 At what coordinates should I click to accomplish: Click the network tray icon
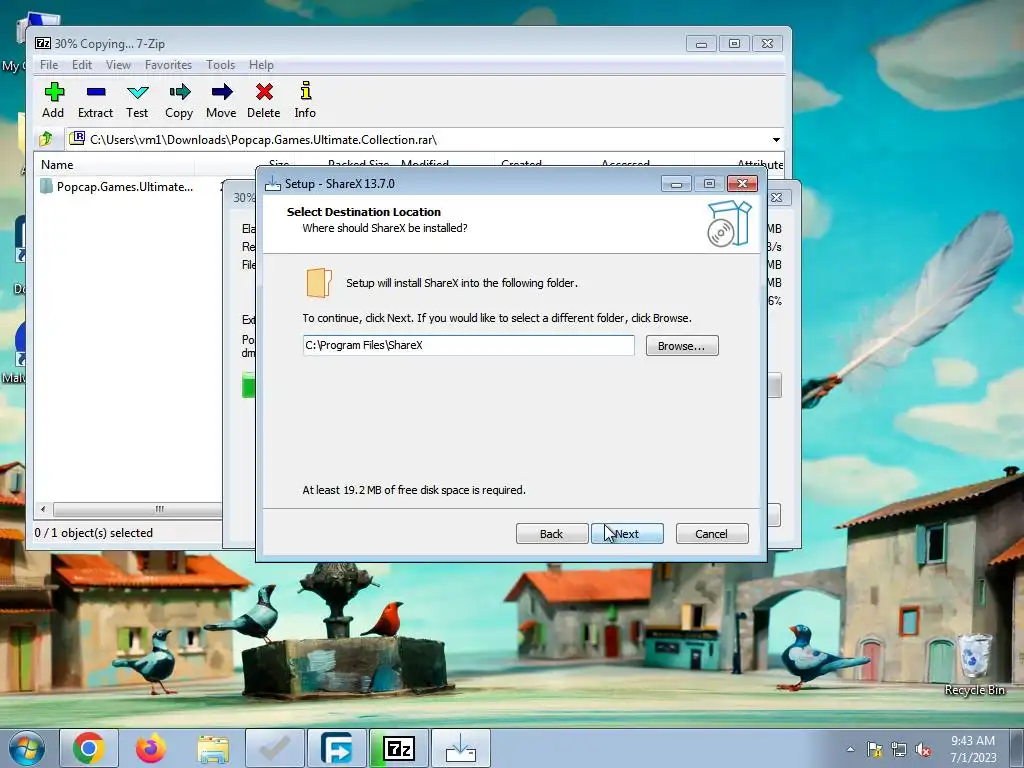tap(899, 749)
